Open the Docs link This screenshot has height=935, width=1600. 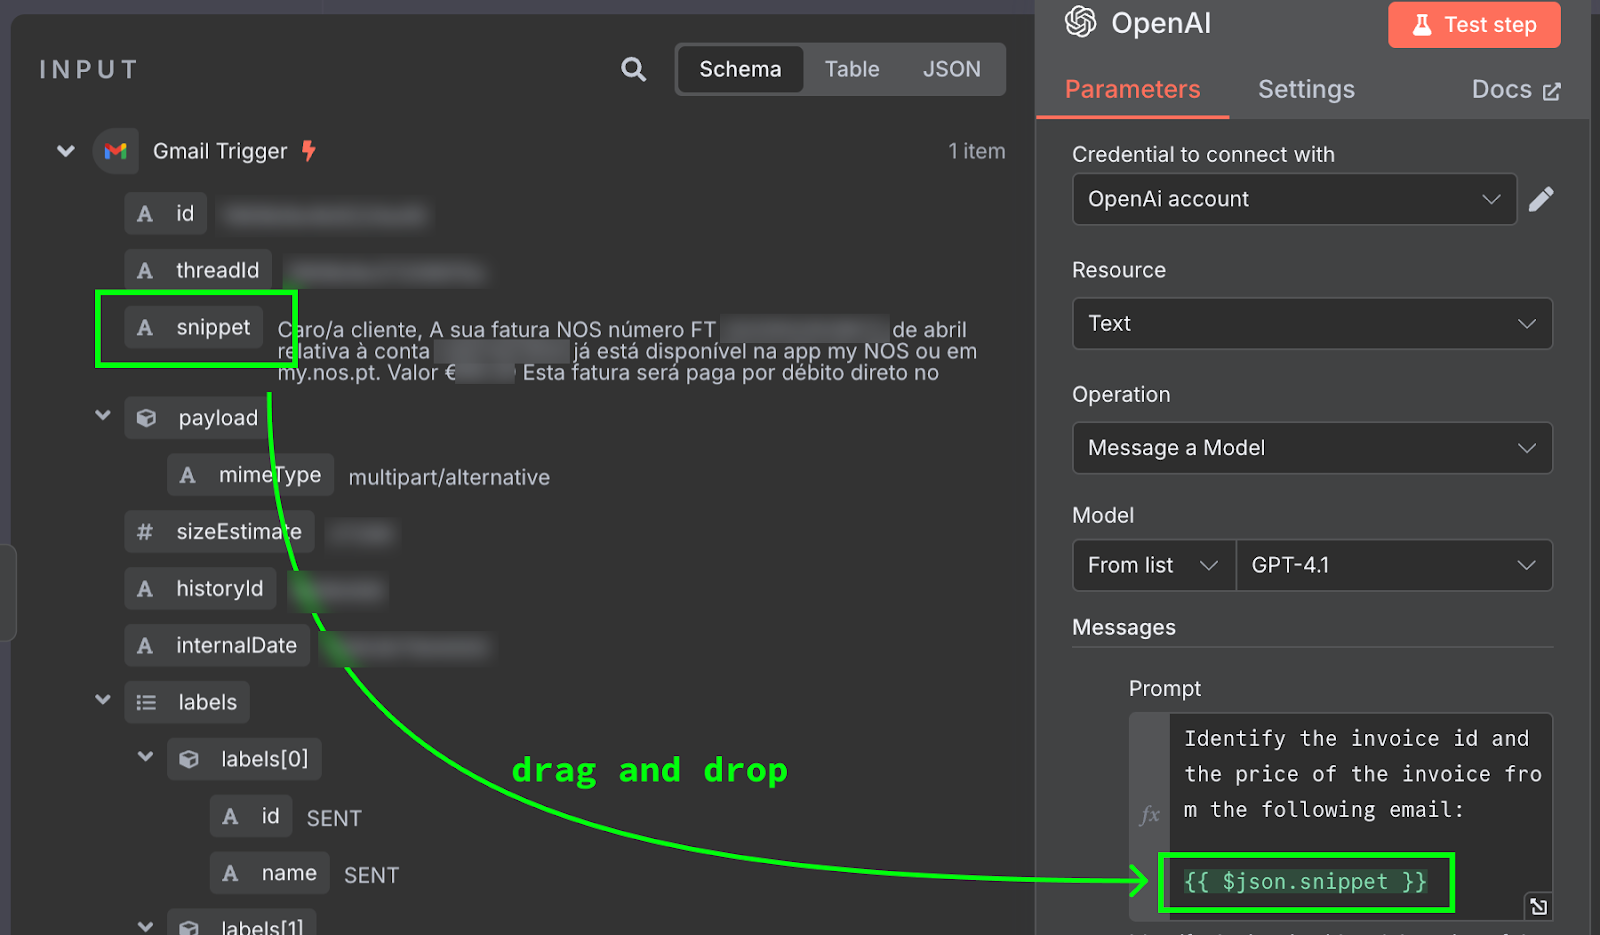(1515, 89)
